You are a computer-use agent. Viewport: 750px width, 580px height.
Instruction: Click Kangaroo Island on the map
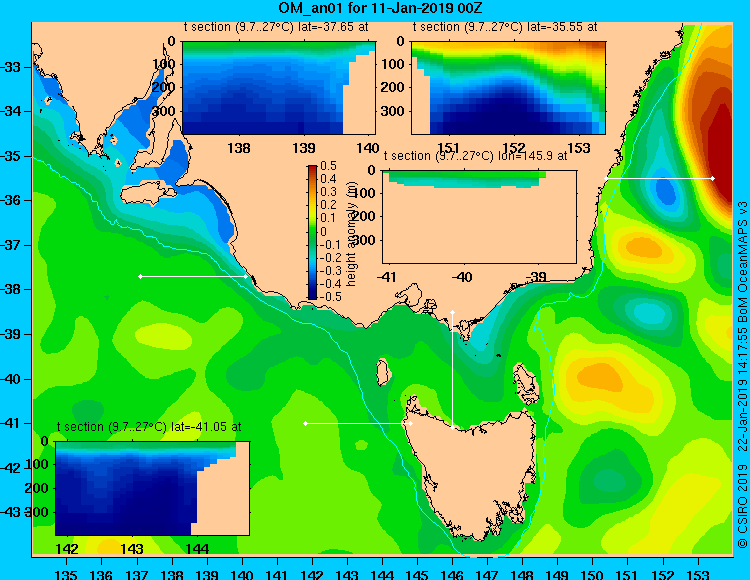coord(148,192)
